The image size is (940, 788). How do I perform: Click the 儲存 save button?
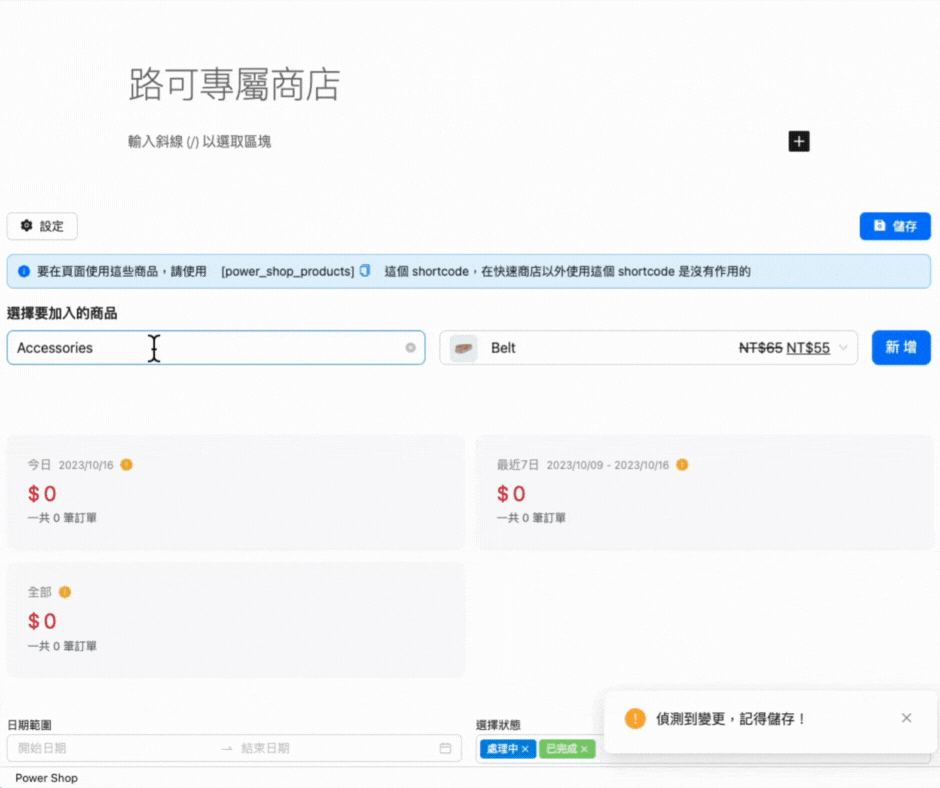[x=895, y=226]
